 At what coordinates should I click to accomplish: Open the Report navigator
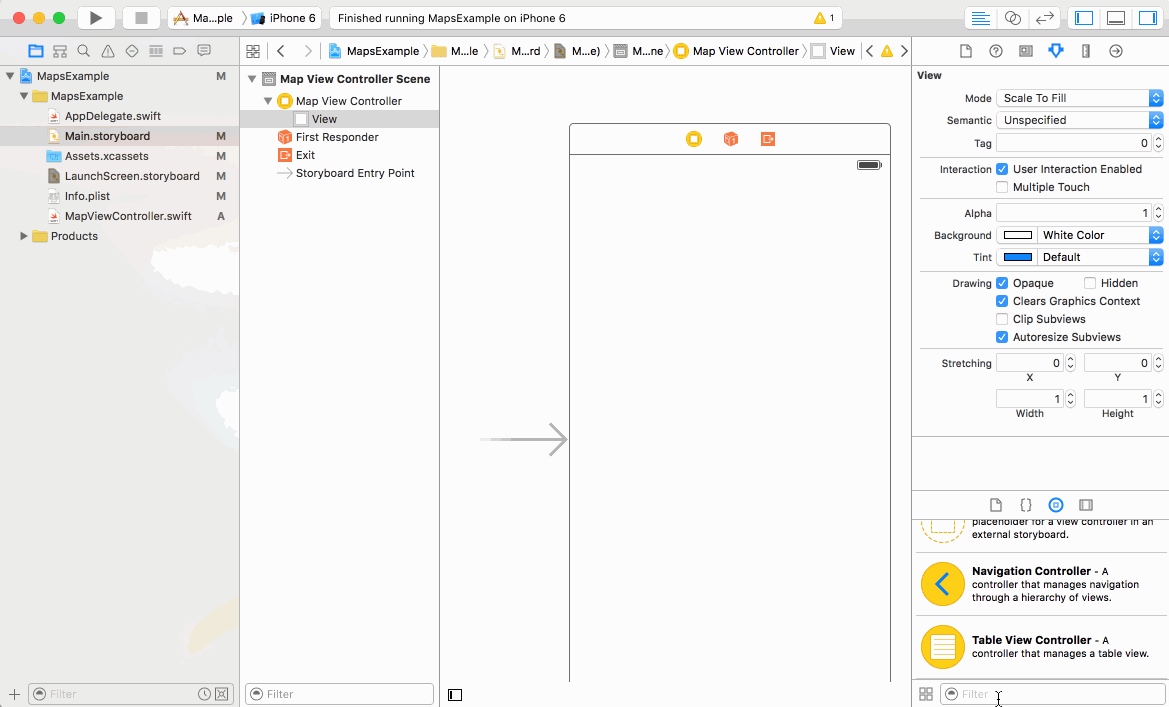tap(204, 51)
